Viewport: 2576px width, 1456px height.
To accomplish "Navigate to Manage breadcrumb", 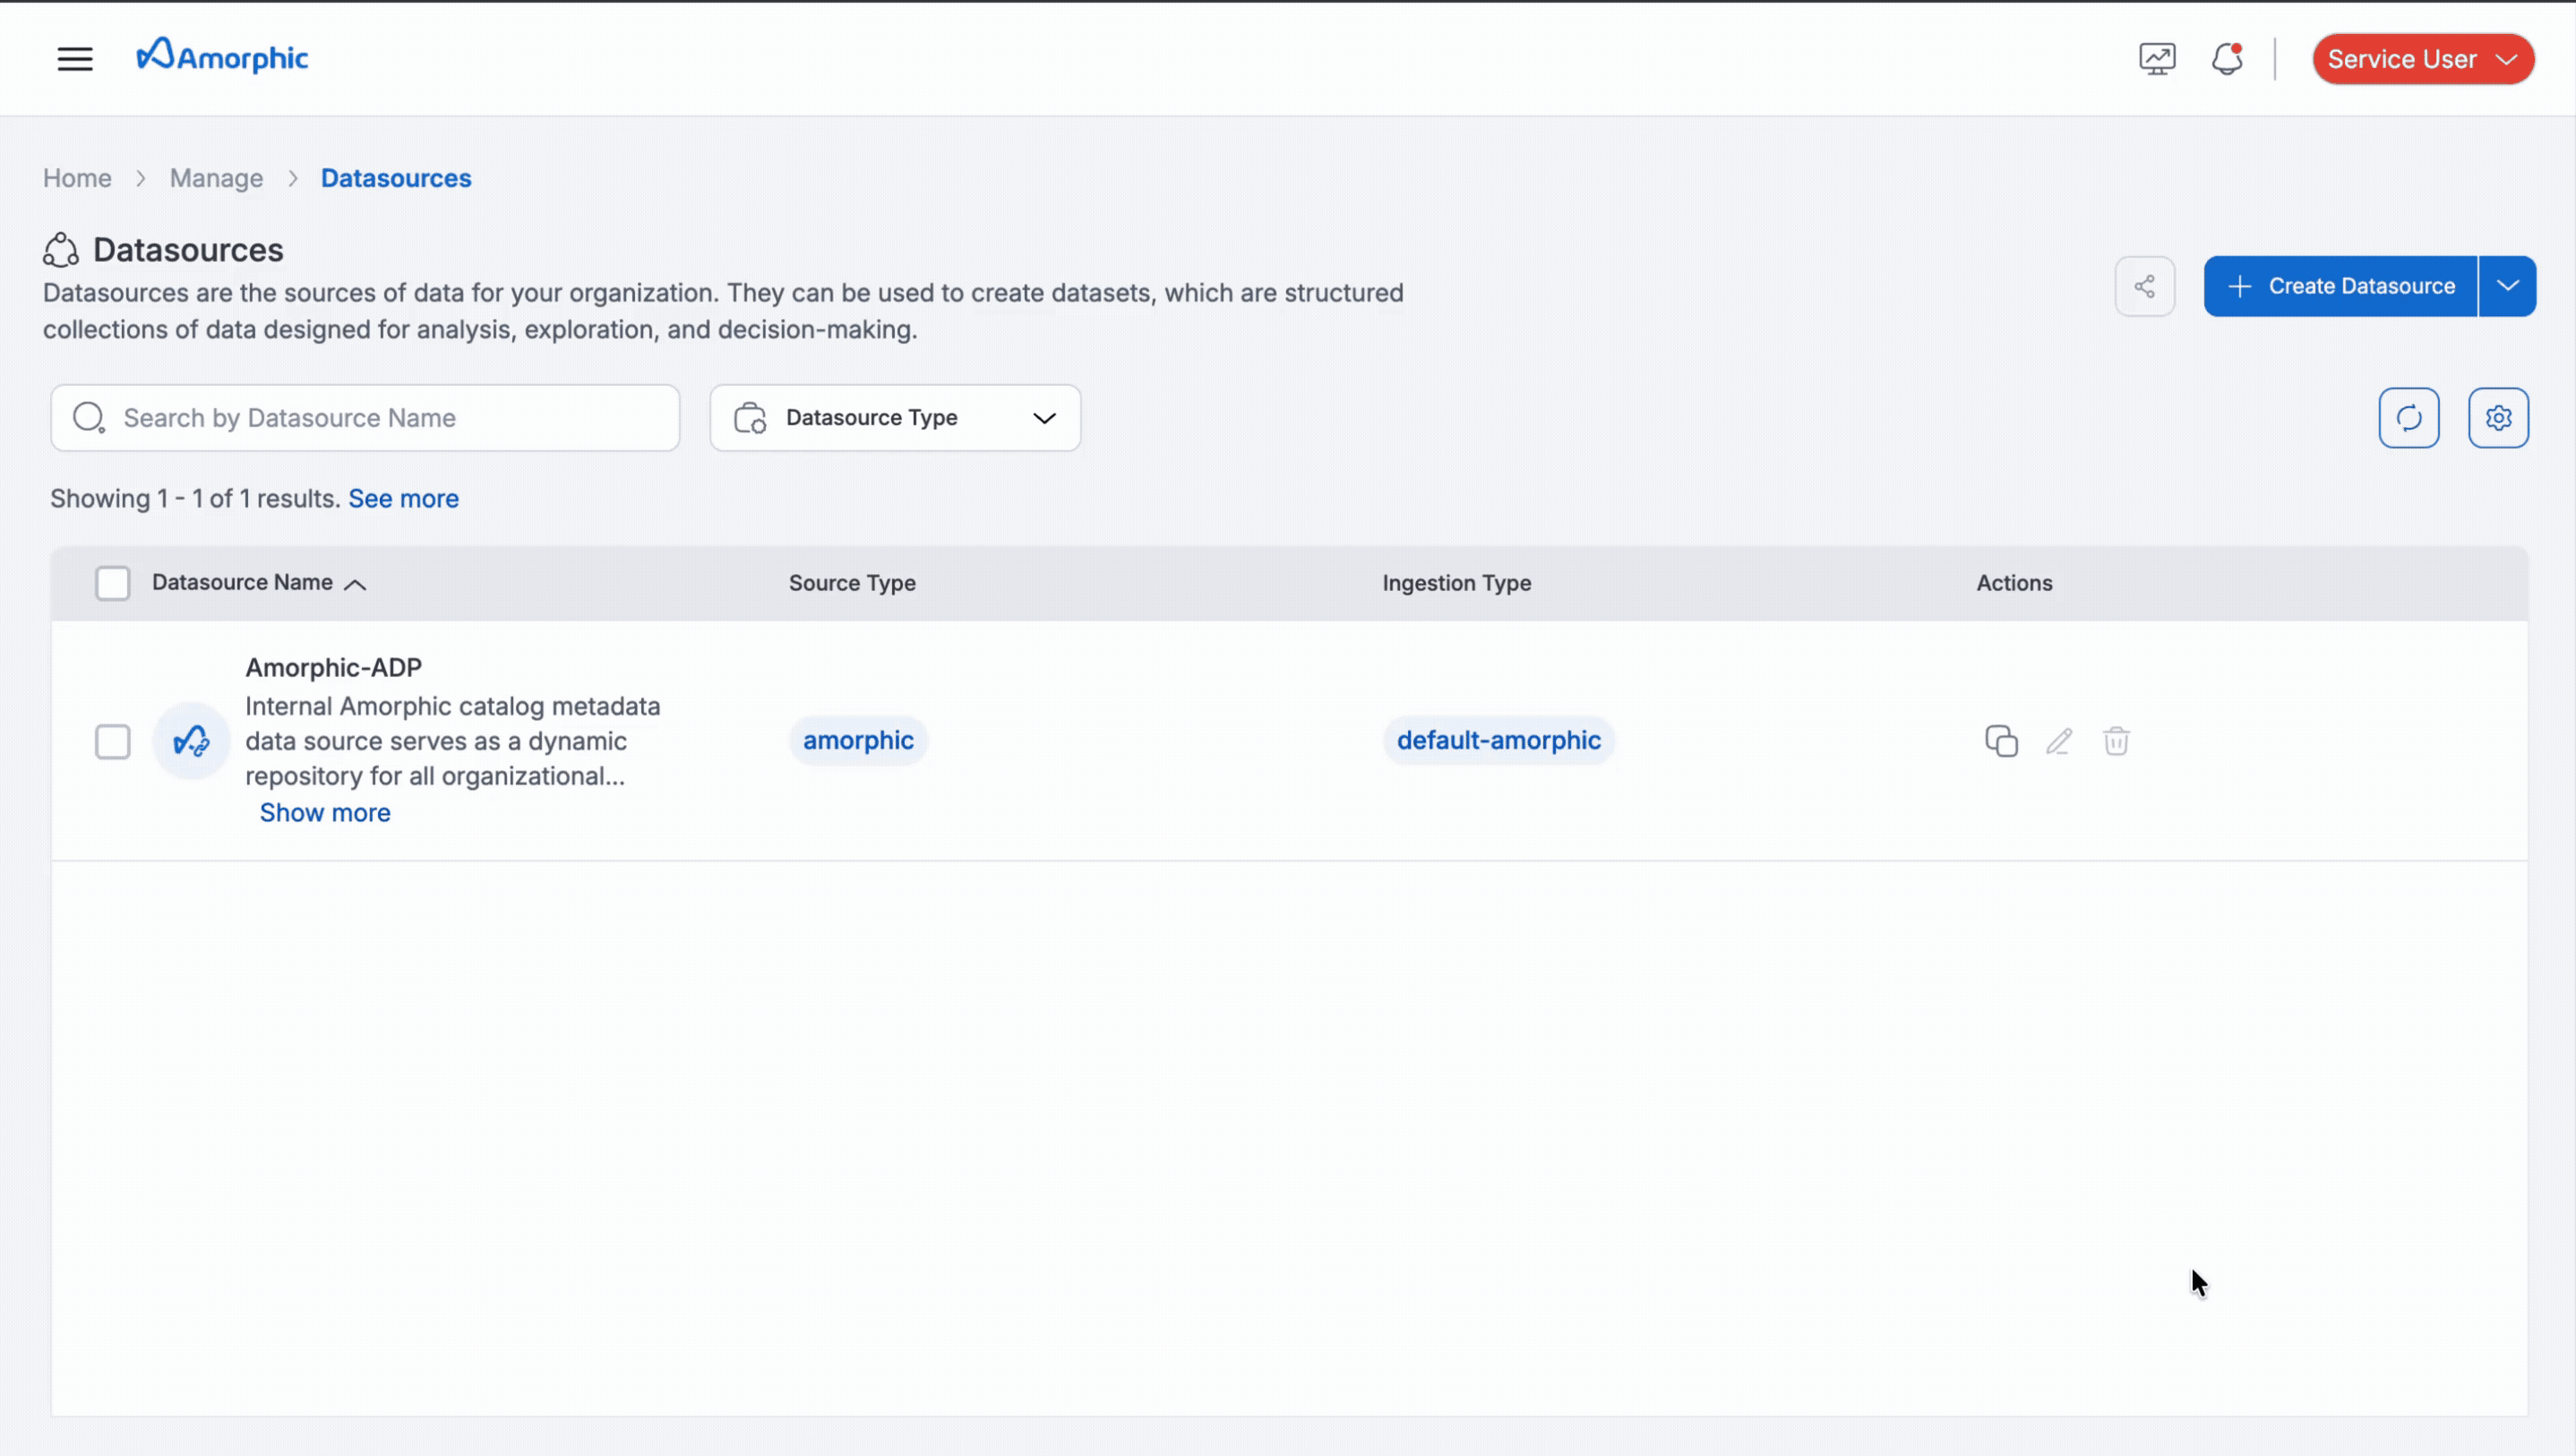I will [216, 177].
